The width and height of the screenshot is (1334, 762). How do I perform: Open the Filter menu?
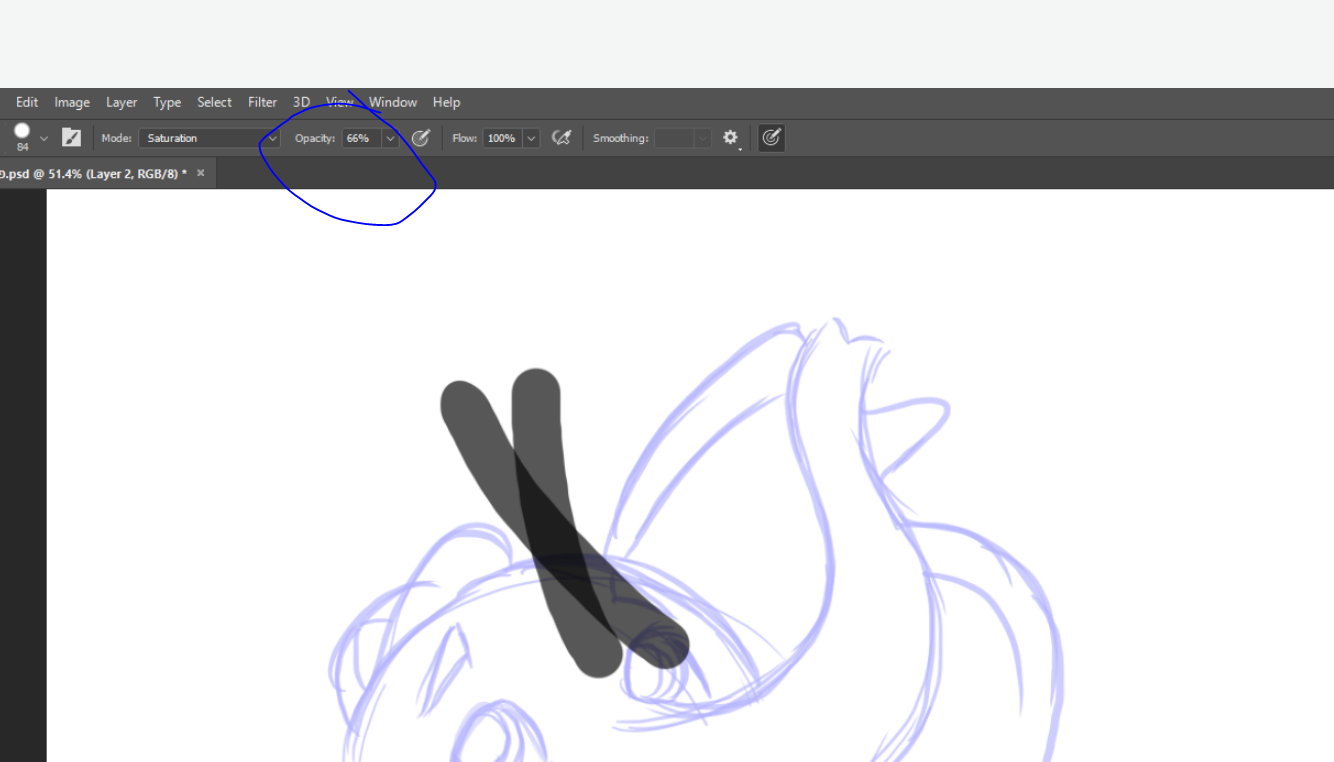click(x=262, y=102)
